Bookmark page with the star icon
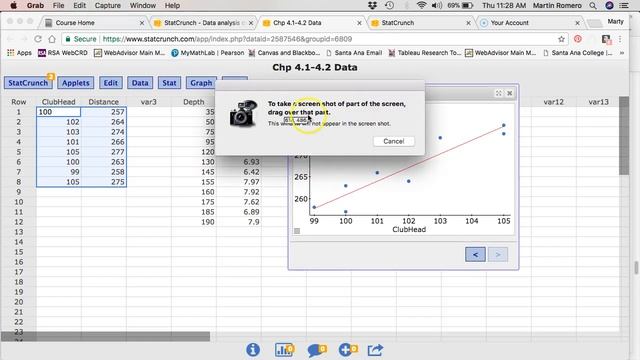This screenshot has width=640, height=360. coord(561,39)
